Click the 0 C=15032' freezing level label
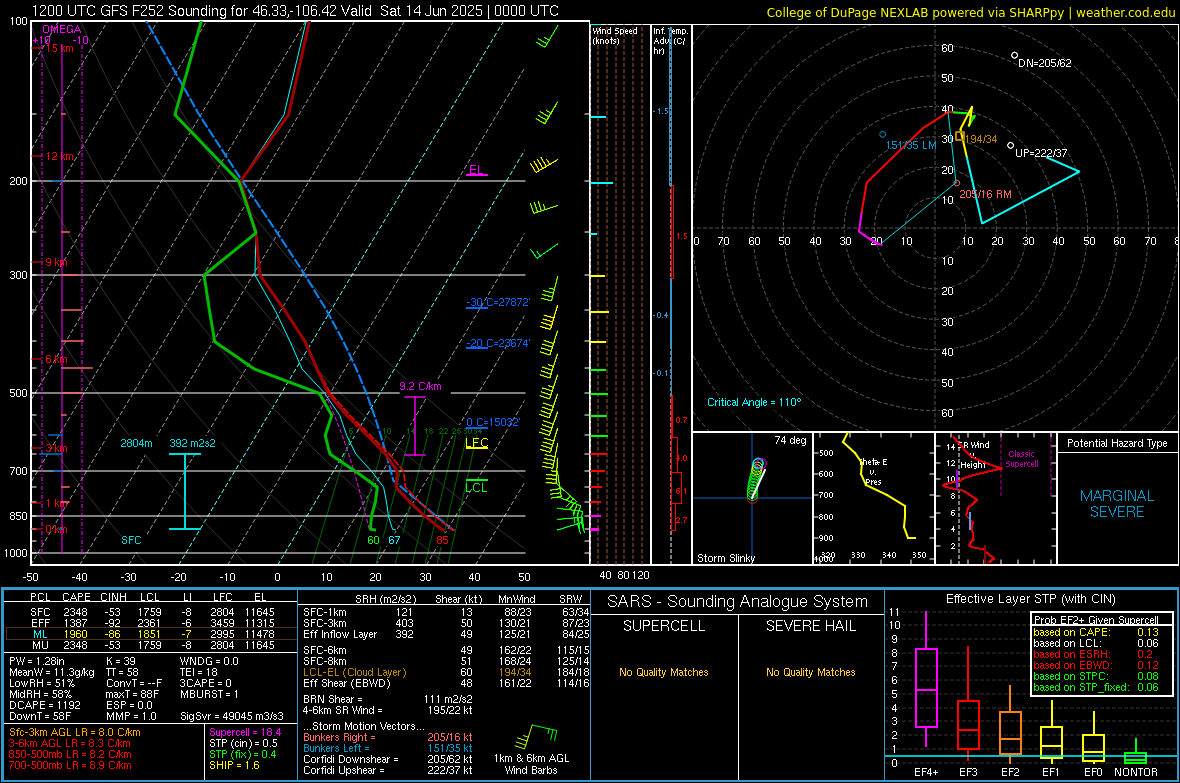This screenshot has width=1180, height=783. (493, 422)
